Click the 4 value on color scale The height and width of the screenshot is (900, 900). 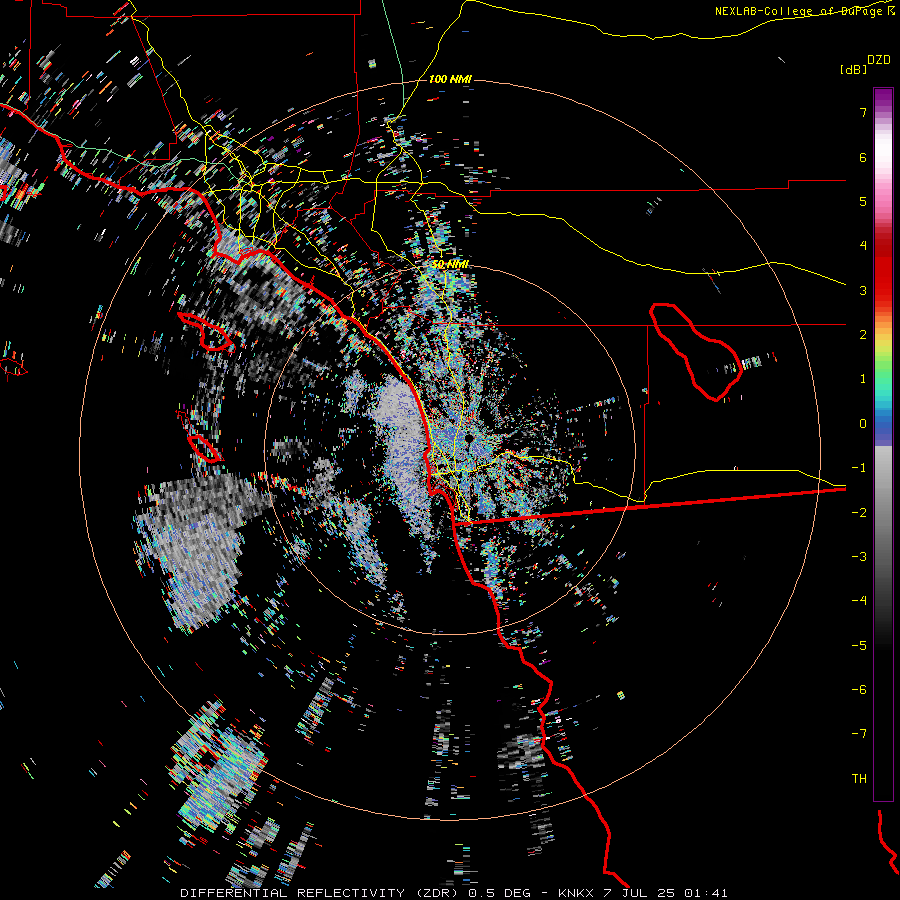pyautogui.click(x=863, y=246)
